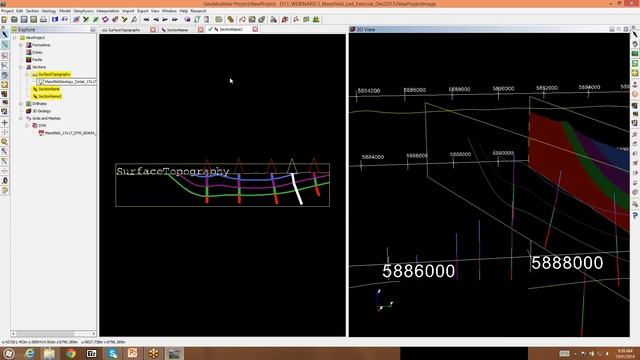This screenshot has width=640, height=360.
Task: Select Faults in the Explore tree
Action: (x=37, y=60)
